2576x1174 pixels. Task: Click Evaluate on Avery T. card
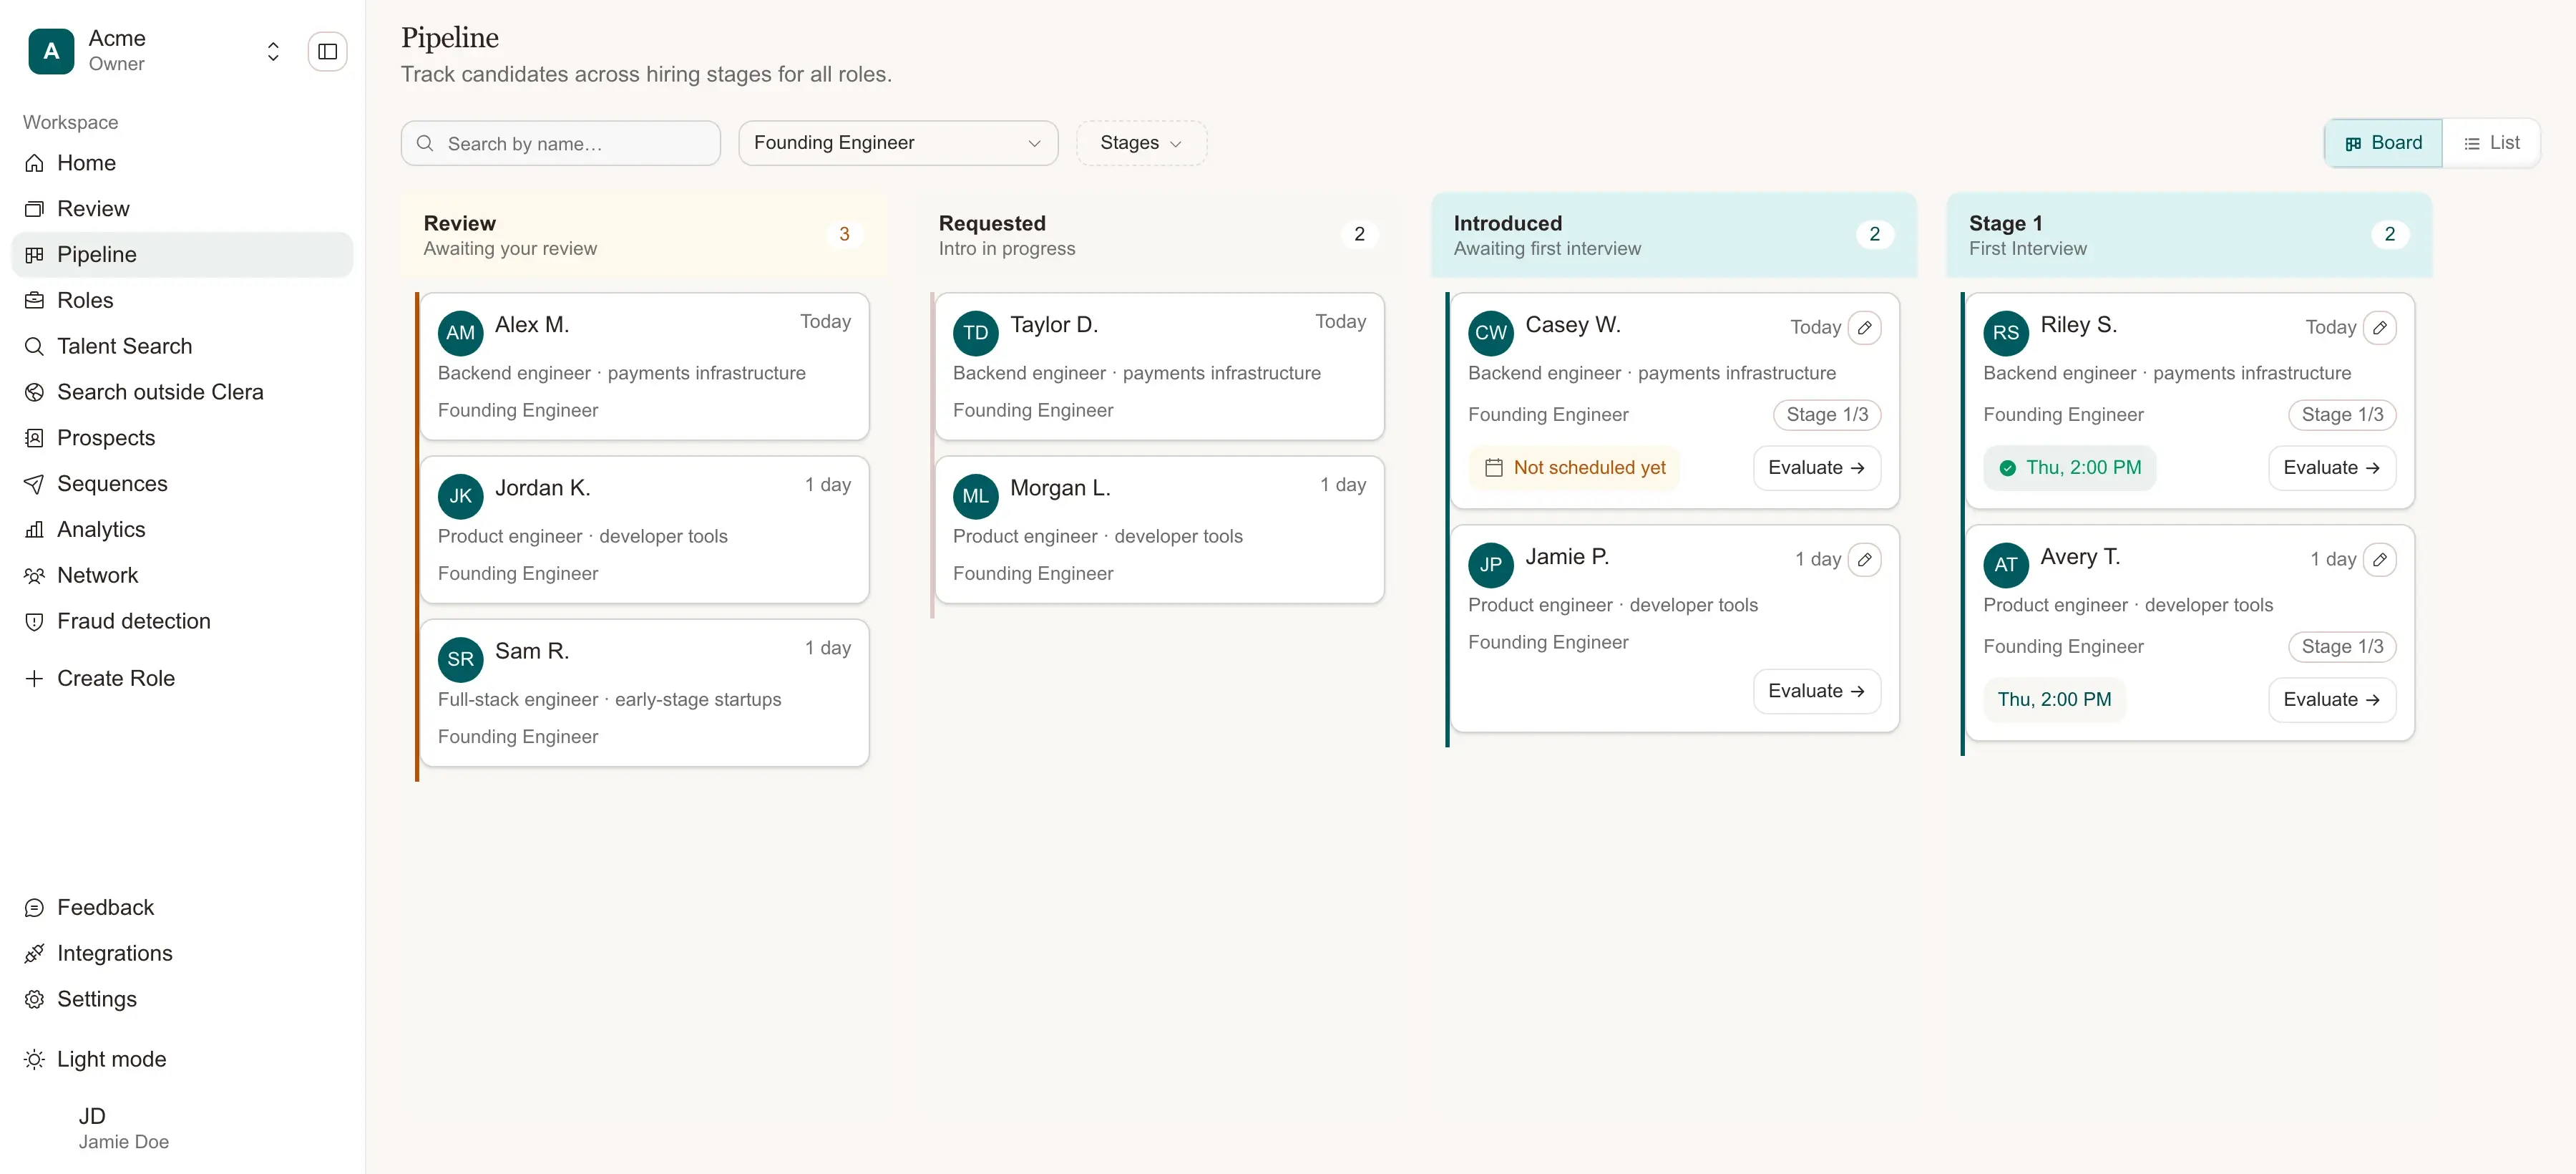click(x=2332, y=700)
